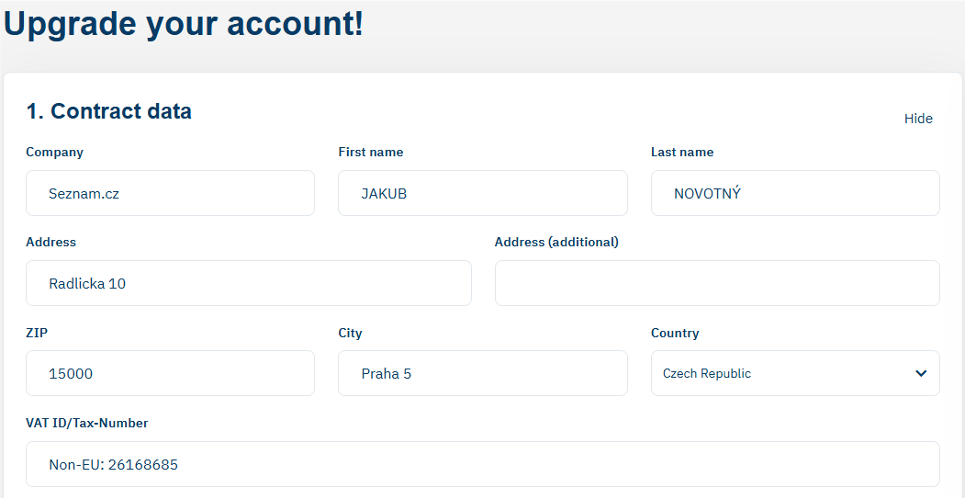Click the Hide link for Contract data

coord(918,119)
